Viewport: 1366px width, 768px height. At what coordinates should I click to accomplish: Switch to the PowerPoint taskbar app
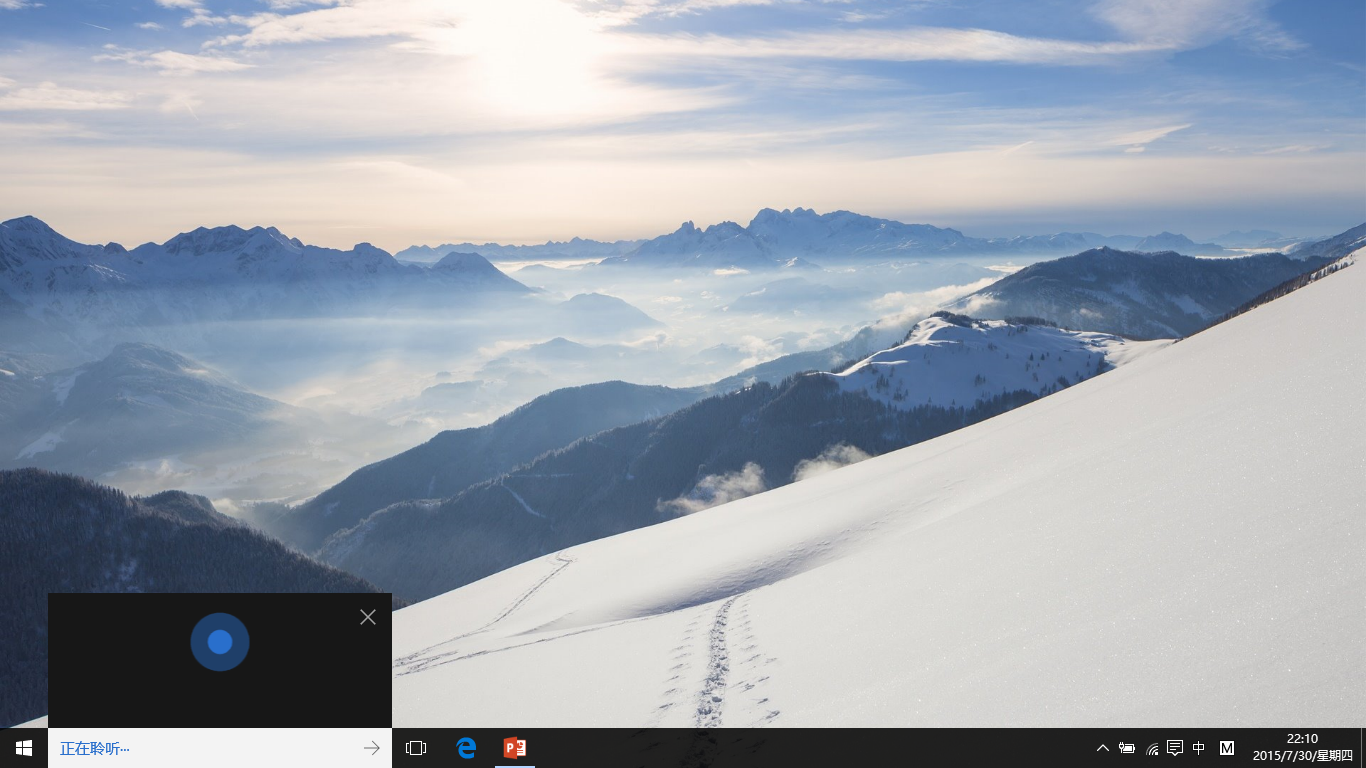[x=515, y=748]
